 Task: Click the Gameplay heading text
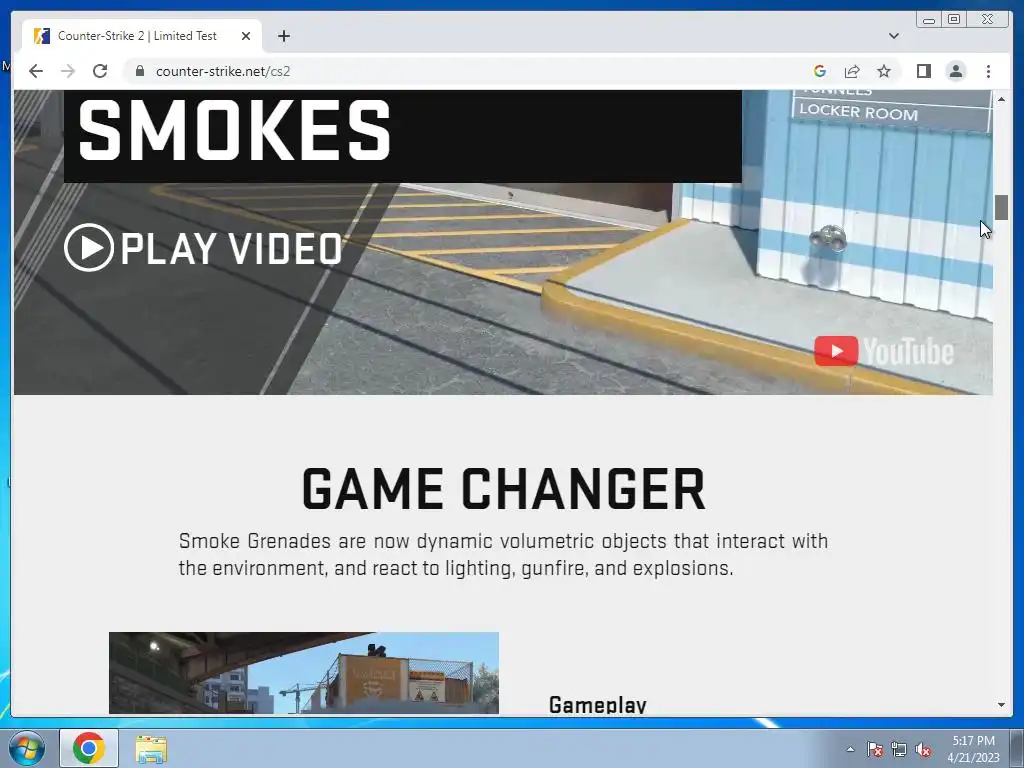click(598, 705)
